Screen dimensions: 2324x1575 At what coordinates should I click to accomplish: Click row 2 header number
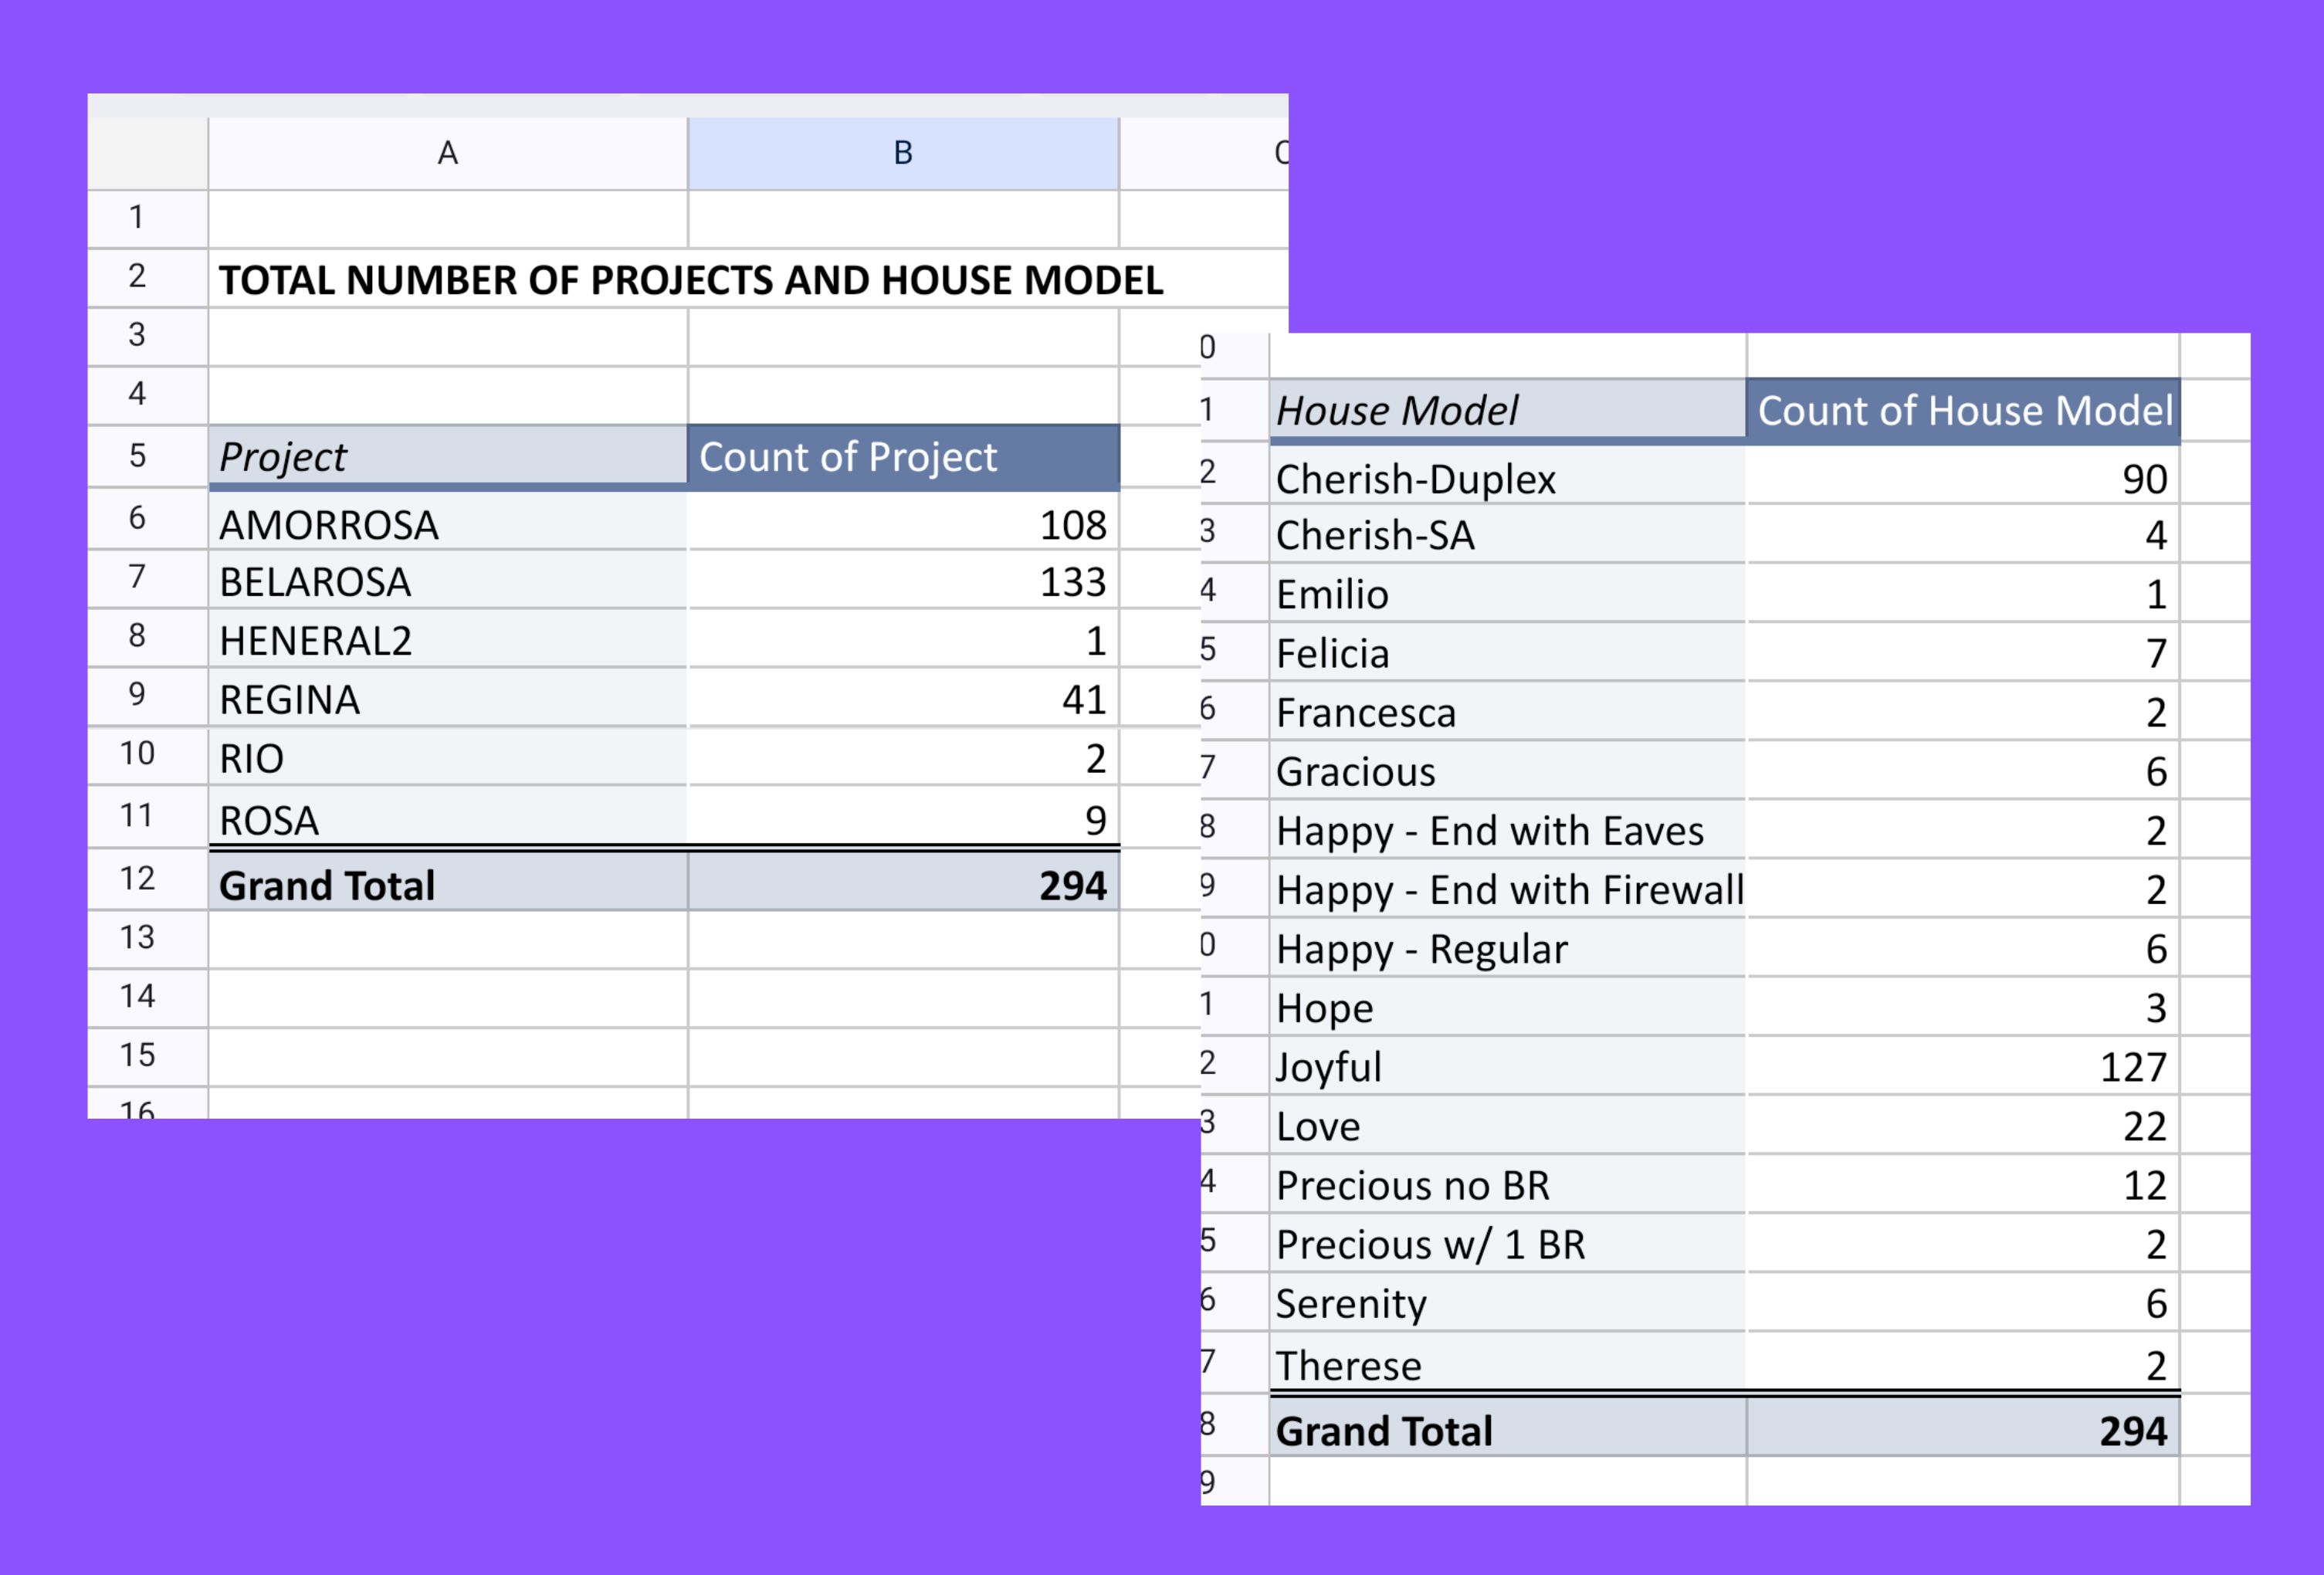(138, 276)
